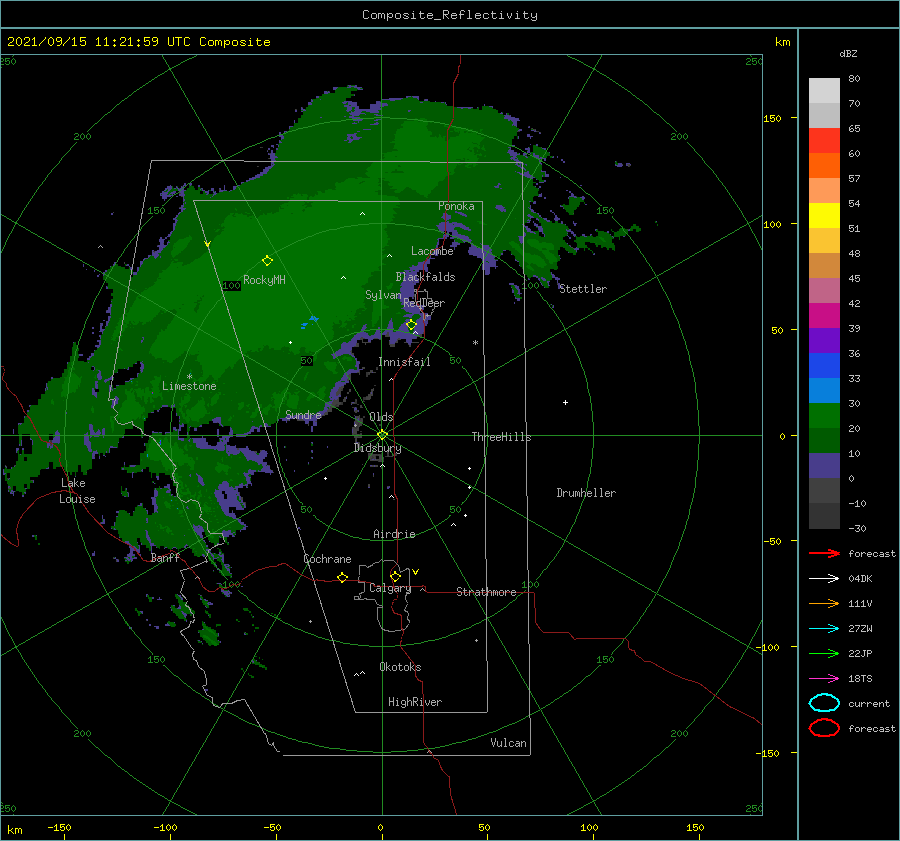
Task: Click the Drumheller city label
Action: point(586,493)
